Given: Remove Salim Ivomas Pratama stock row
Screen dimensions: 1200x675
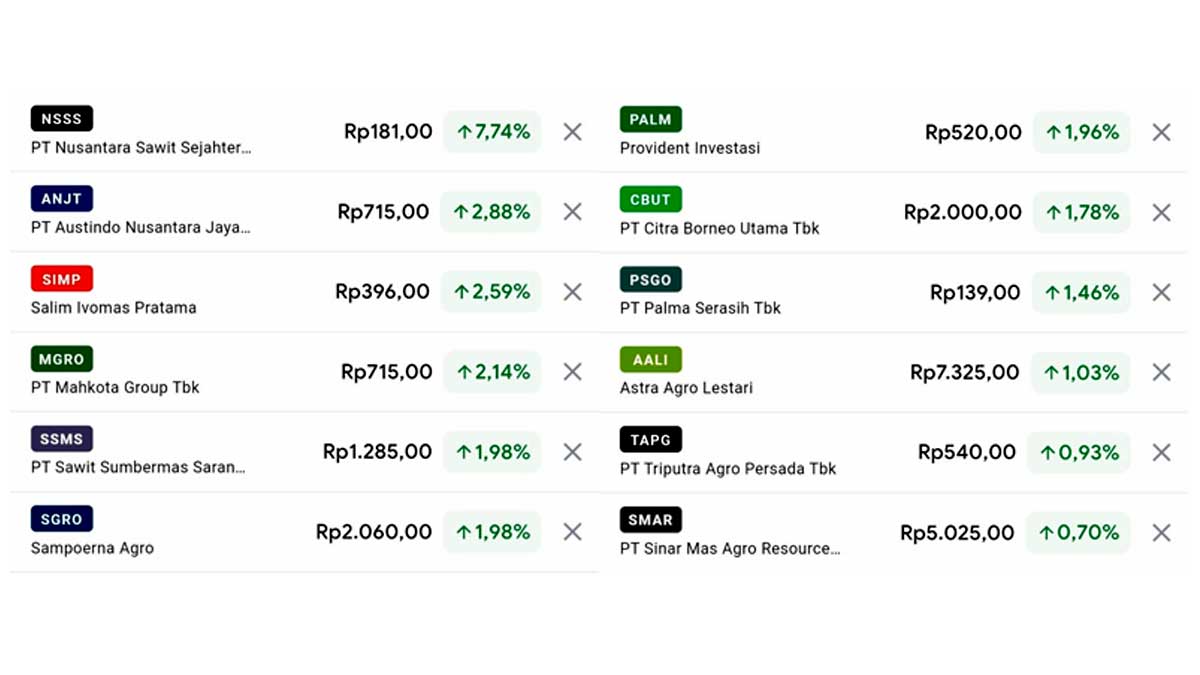Looking at the screenshot, I should point(572,292).
